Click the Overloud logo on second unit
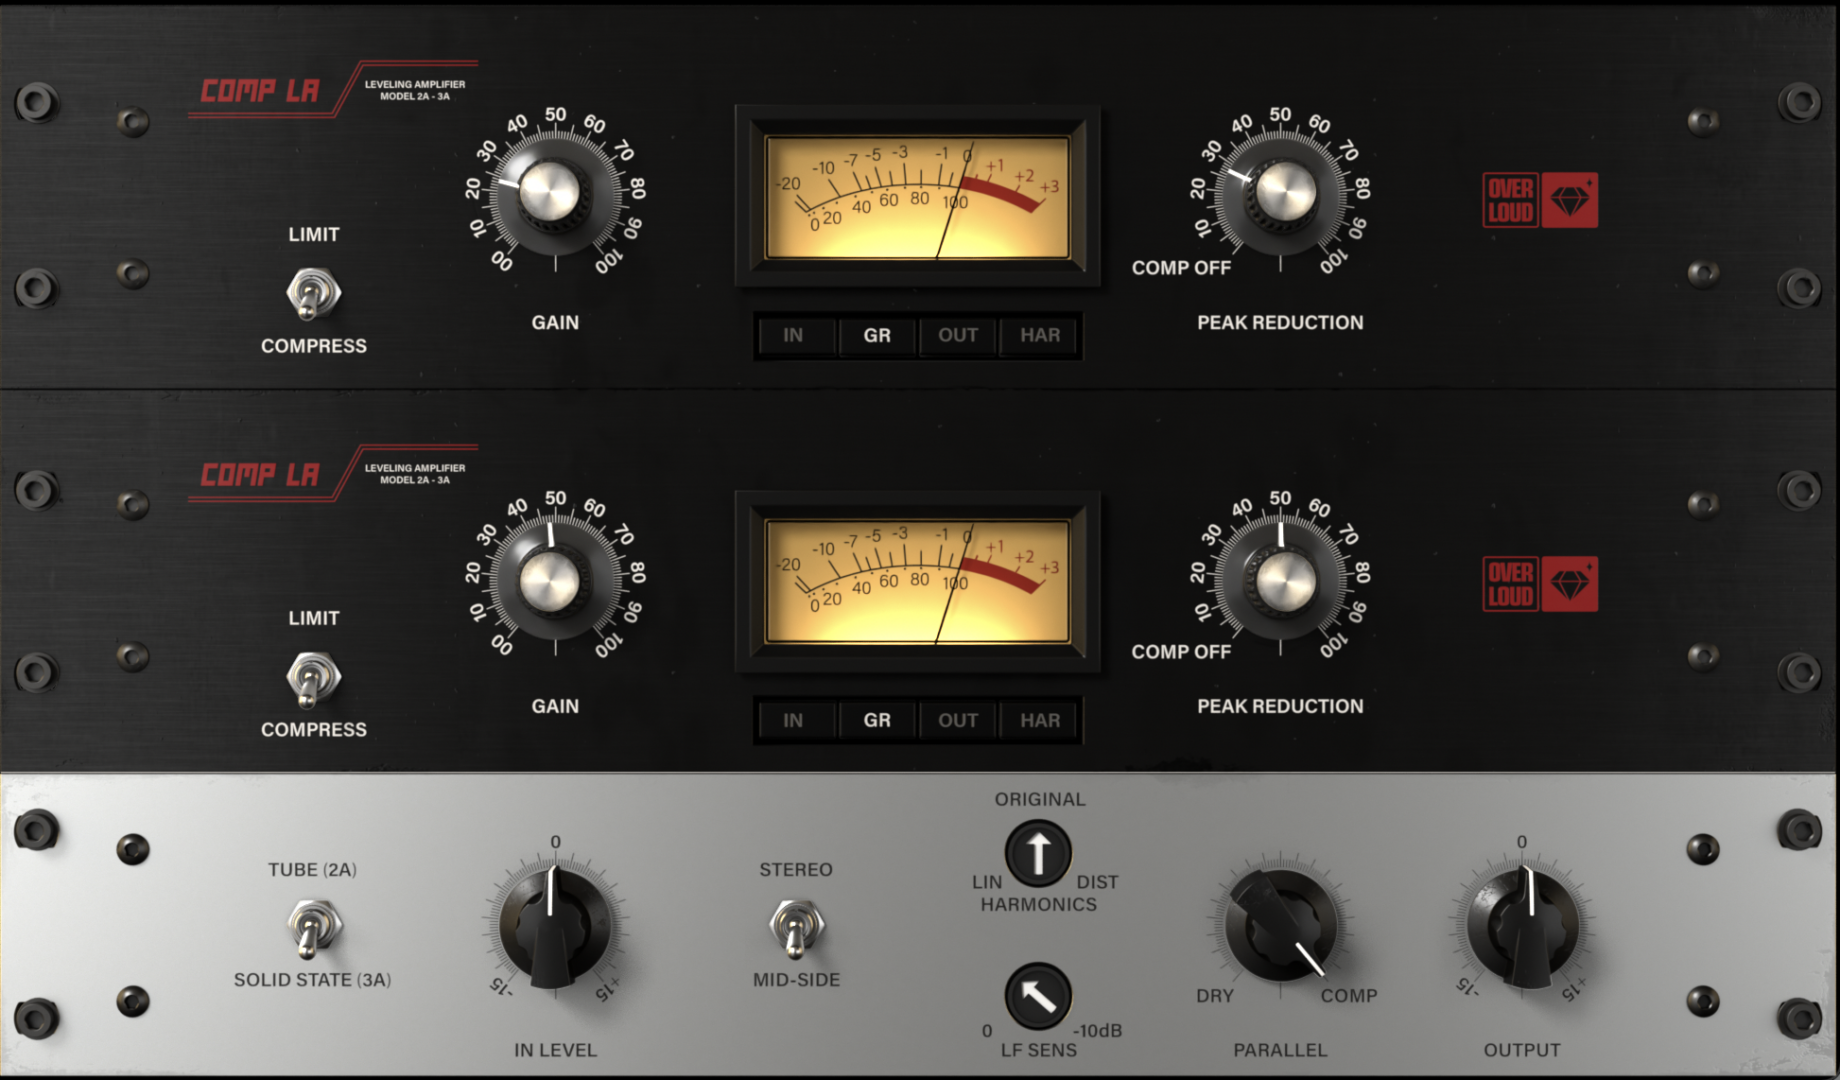 pyautogui.click(x=1539, y=584)
